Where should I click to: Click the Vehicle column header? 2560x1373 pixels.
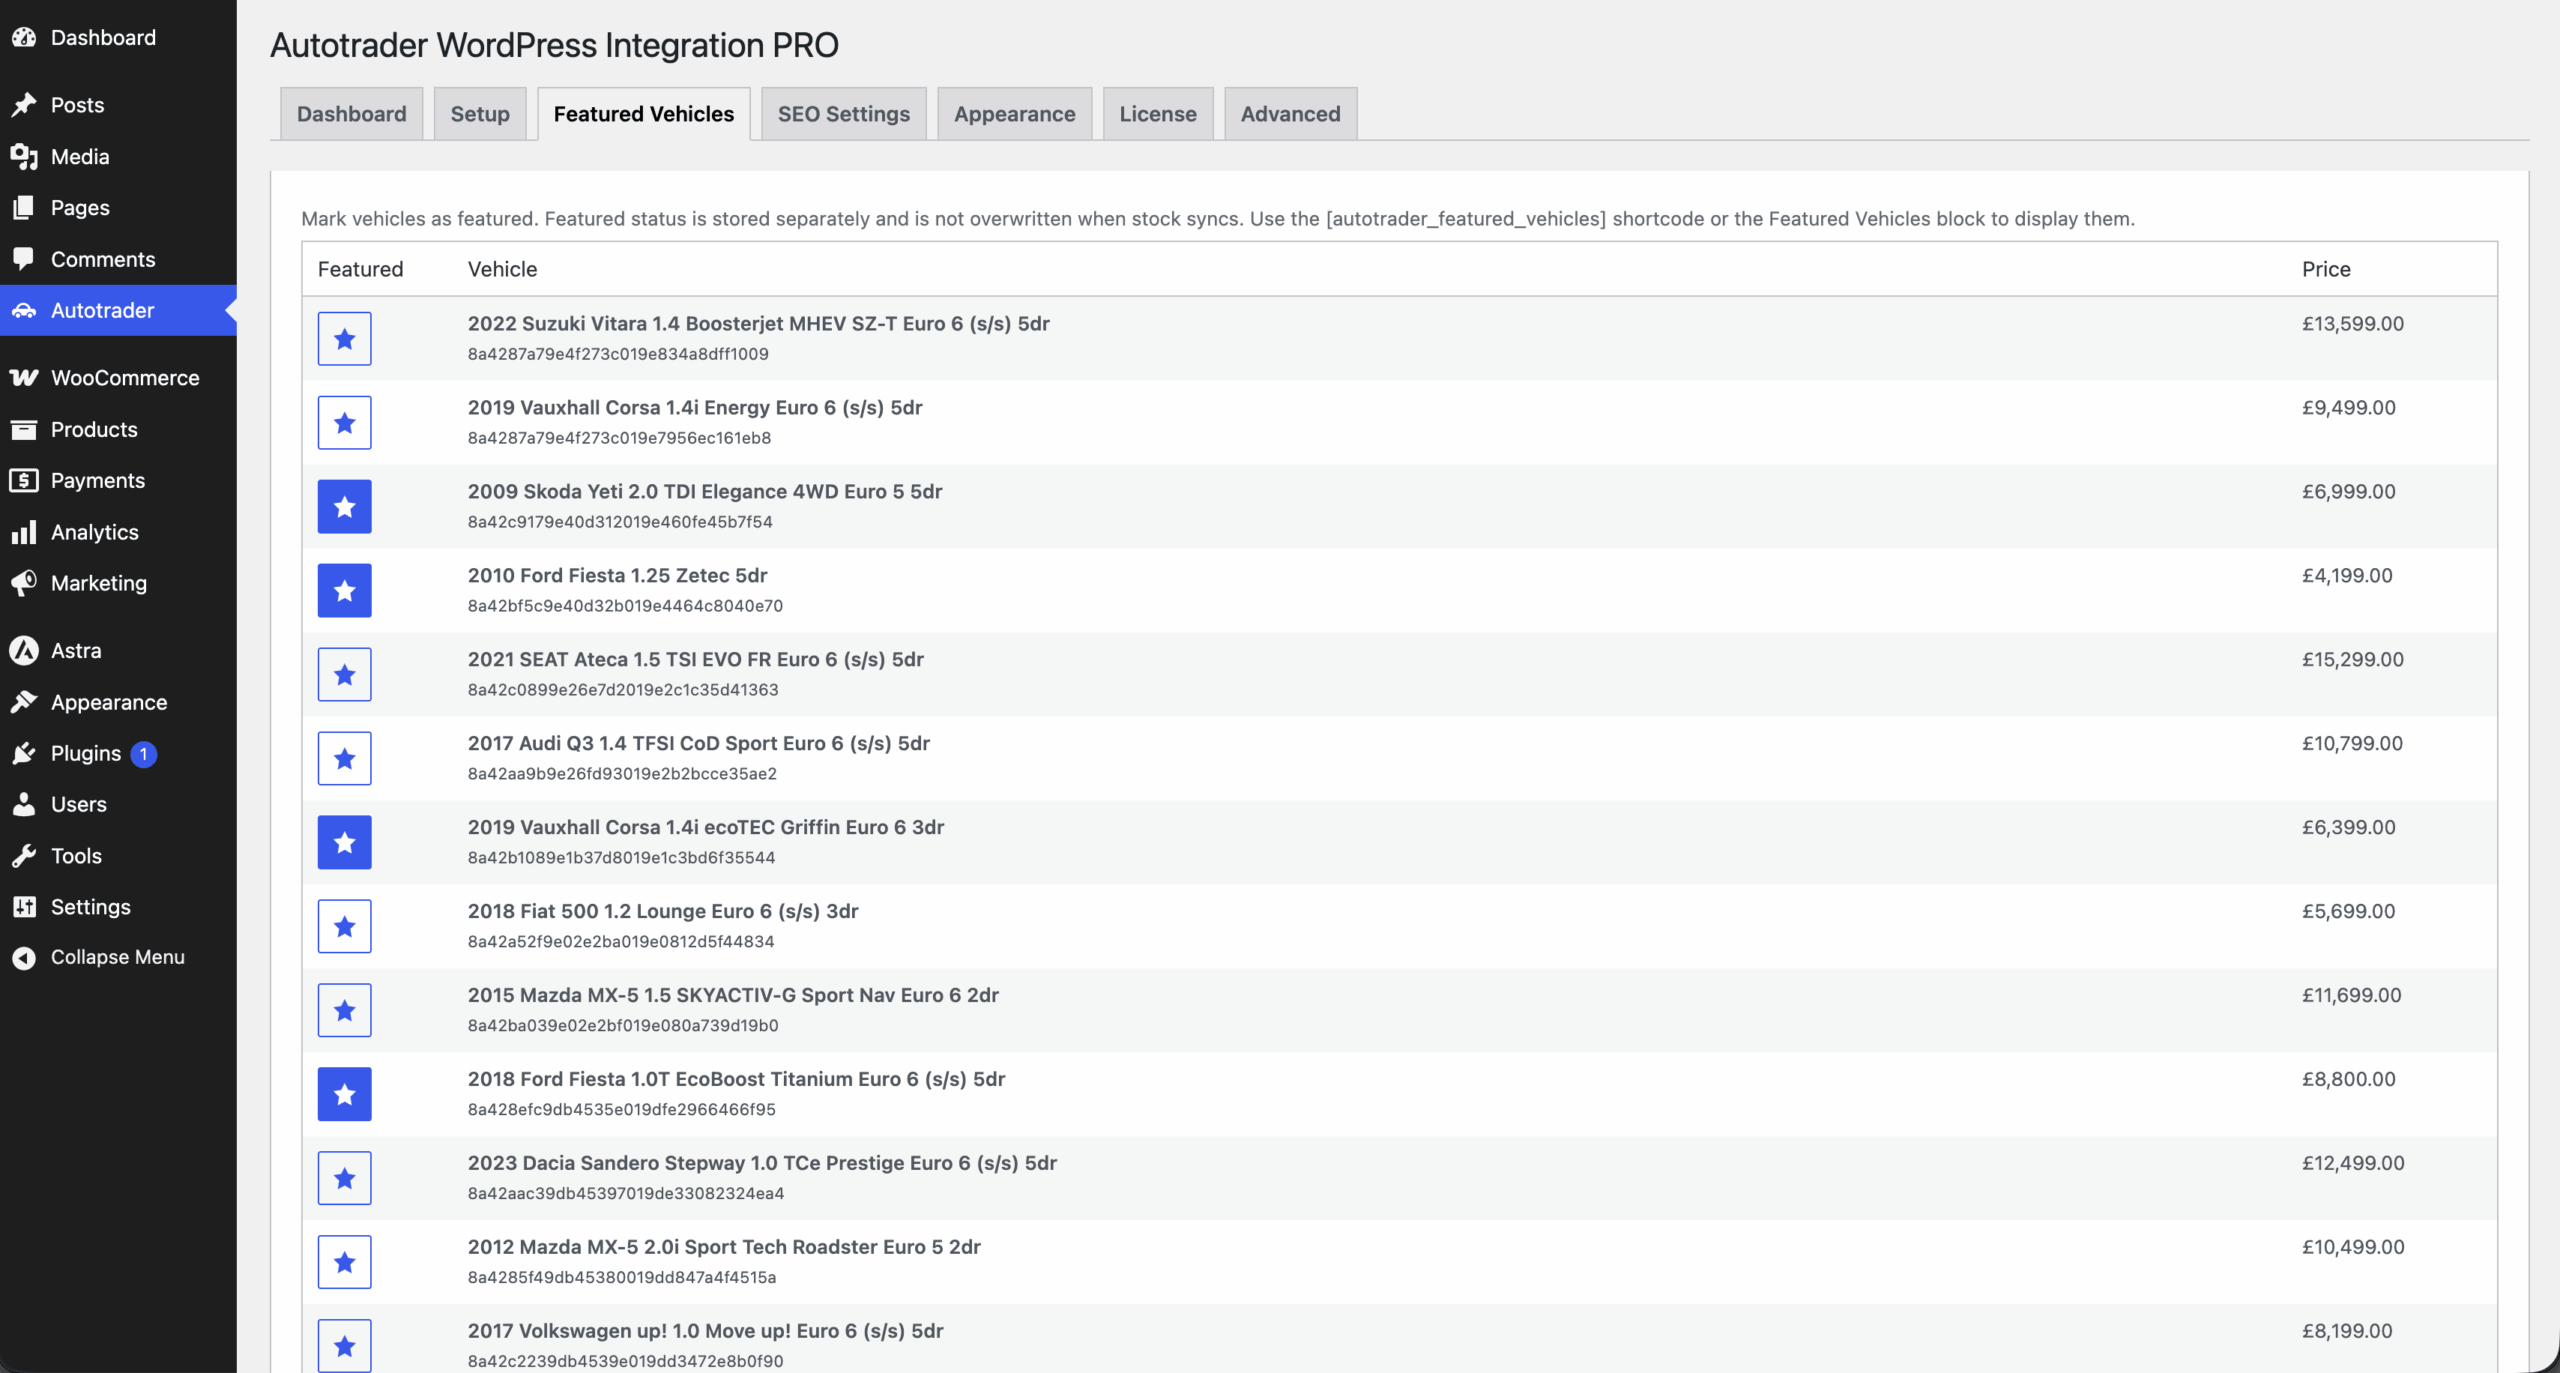[x=503, y=269]
